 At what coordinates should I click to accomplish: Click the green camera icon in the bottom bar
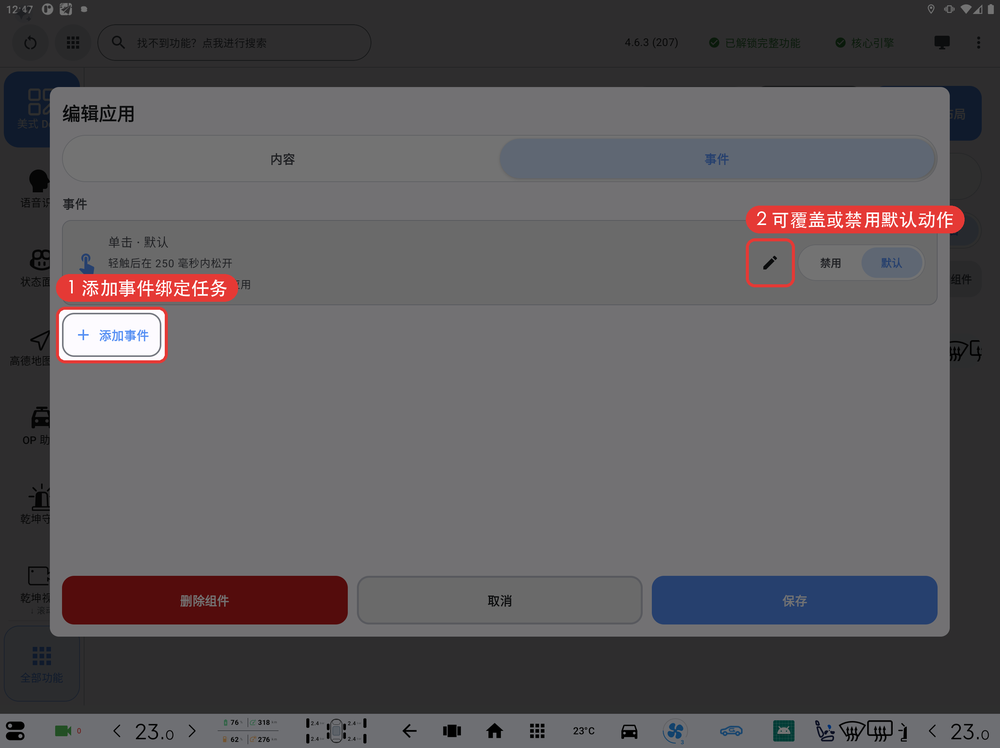[63, 731]
